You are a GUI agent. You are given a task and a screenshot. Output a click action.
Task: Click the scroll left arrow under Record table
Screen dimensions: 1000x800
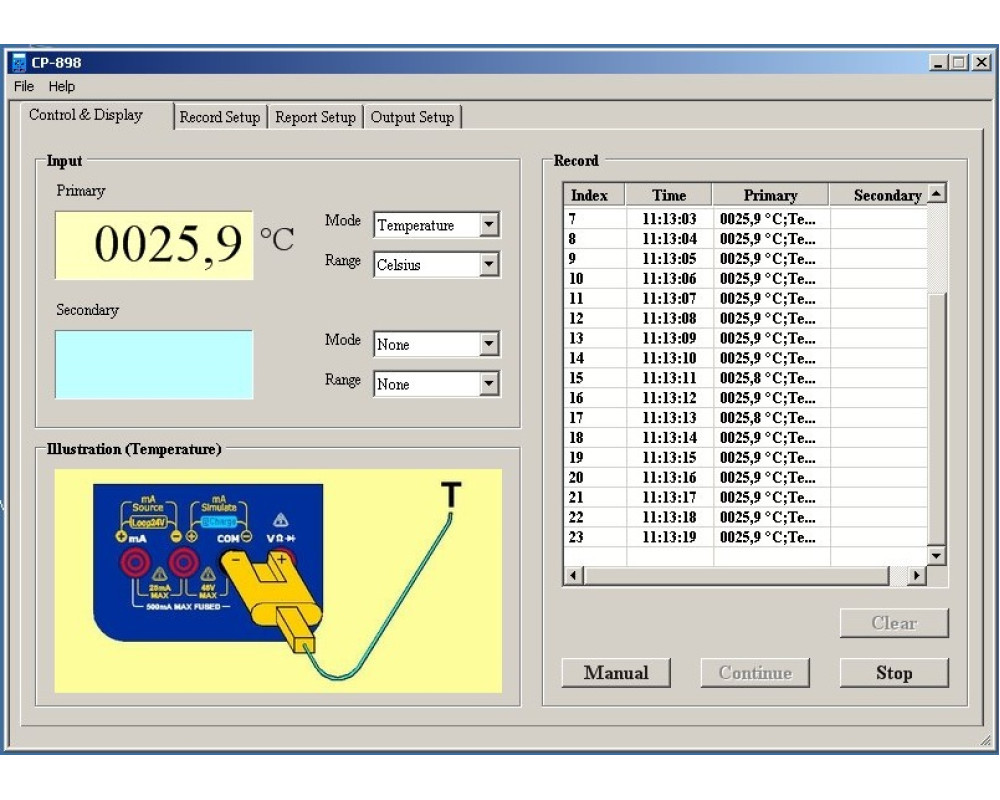click(574, 576)
